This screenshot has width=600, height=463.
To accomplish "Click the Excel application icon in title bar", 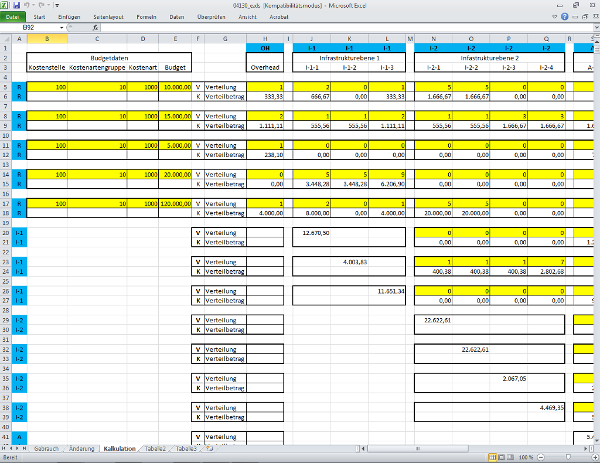I will [x=5, y=5].
